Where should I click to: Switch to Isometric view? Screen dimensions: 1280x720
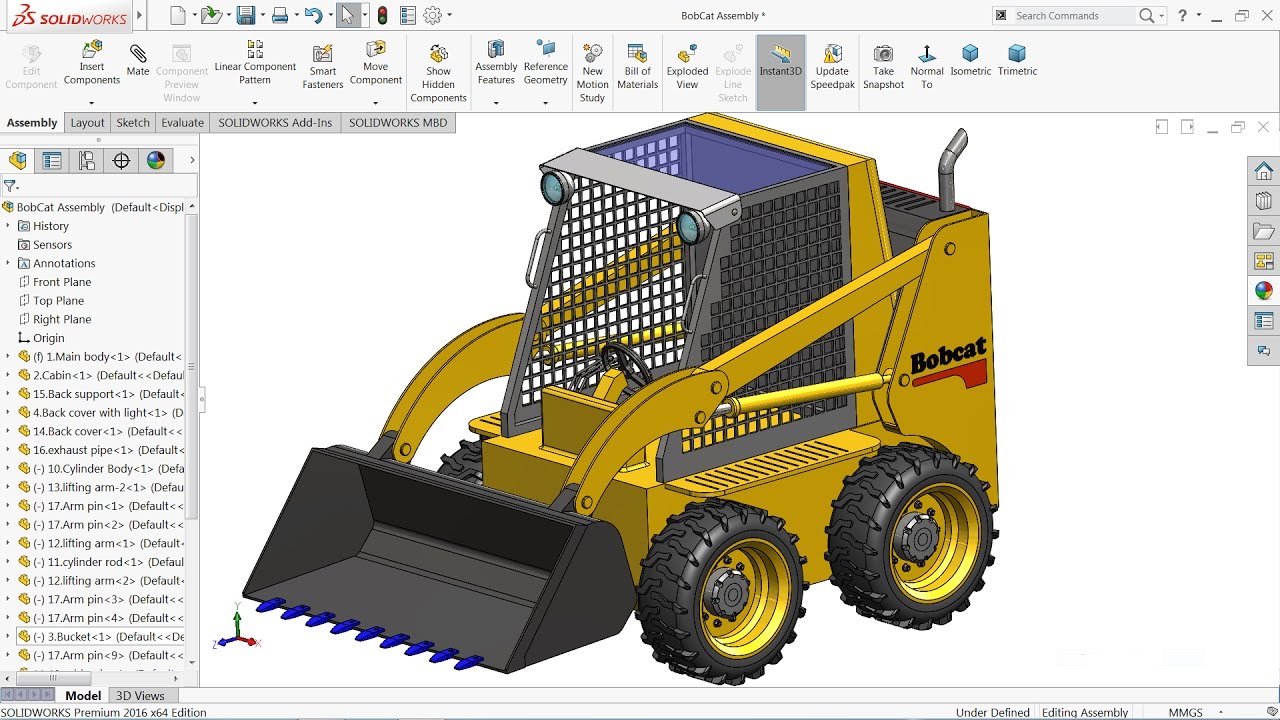click(970, 60)
